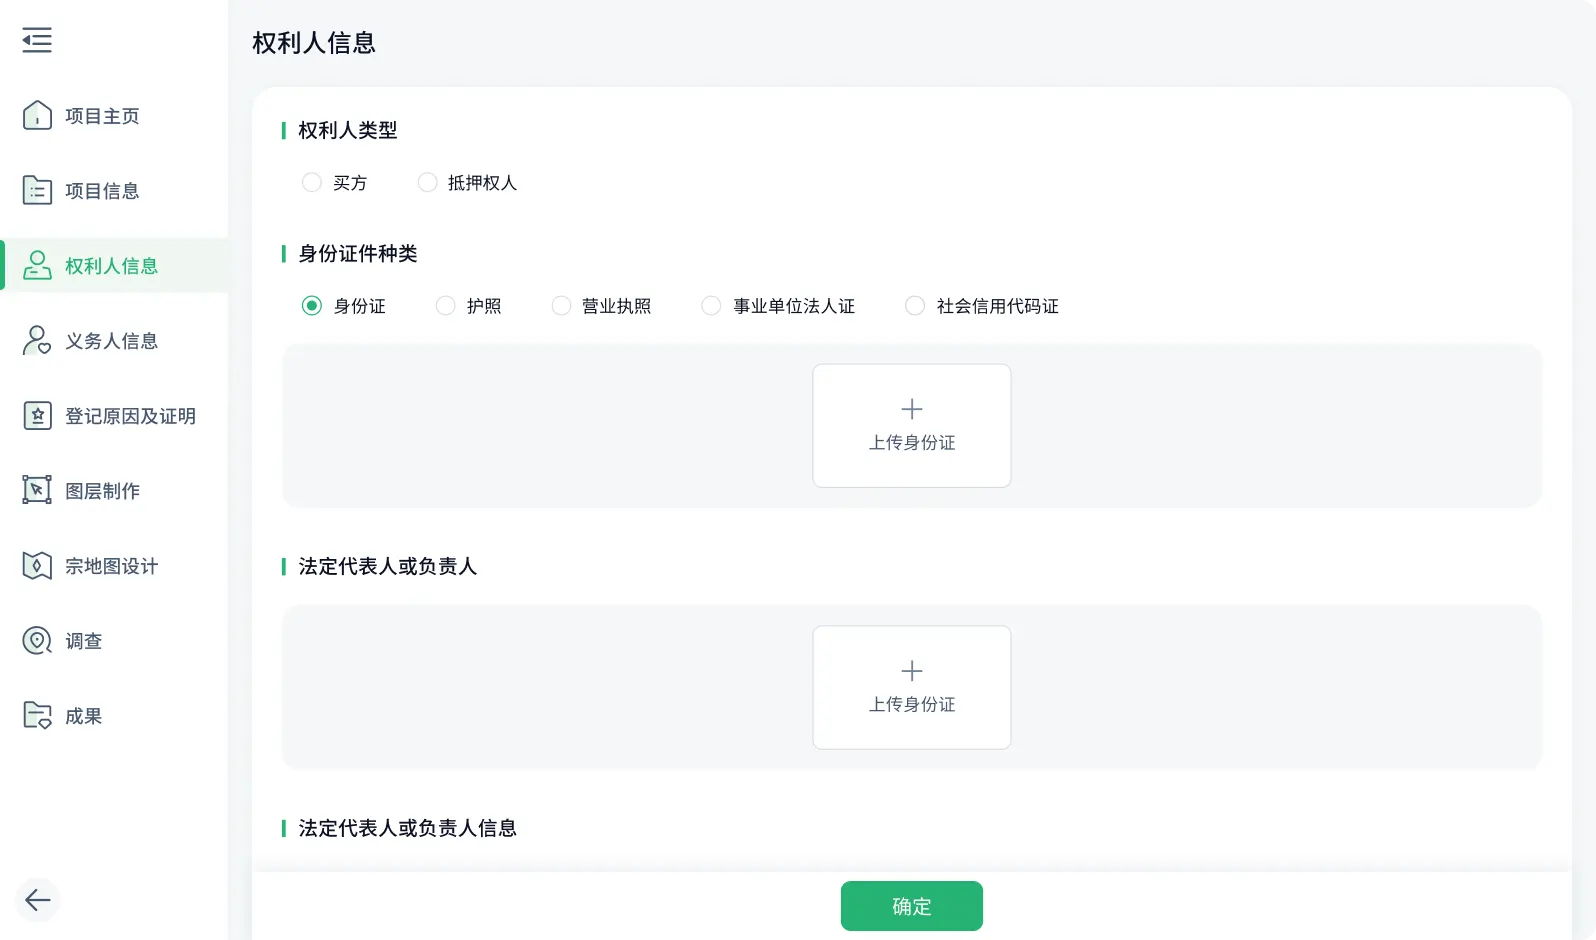
Task: Go to the 义务人信息 page
Action: (115, 341)
